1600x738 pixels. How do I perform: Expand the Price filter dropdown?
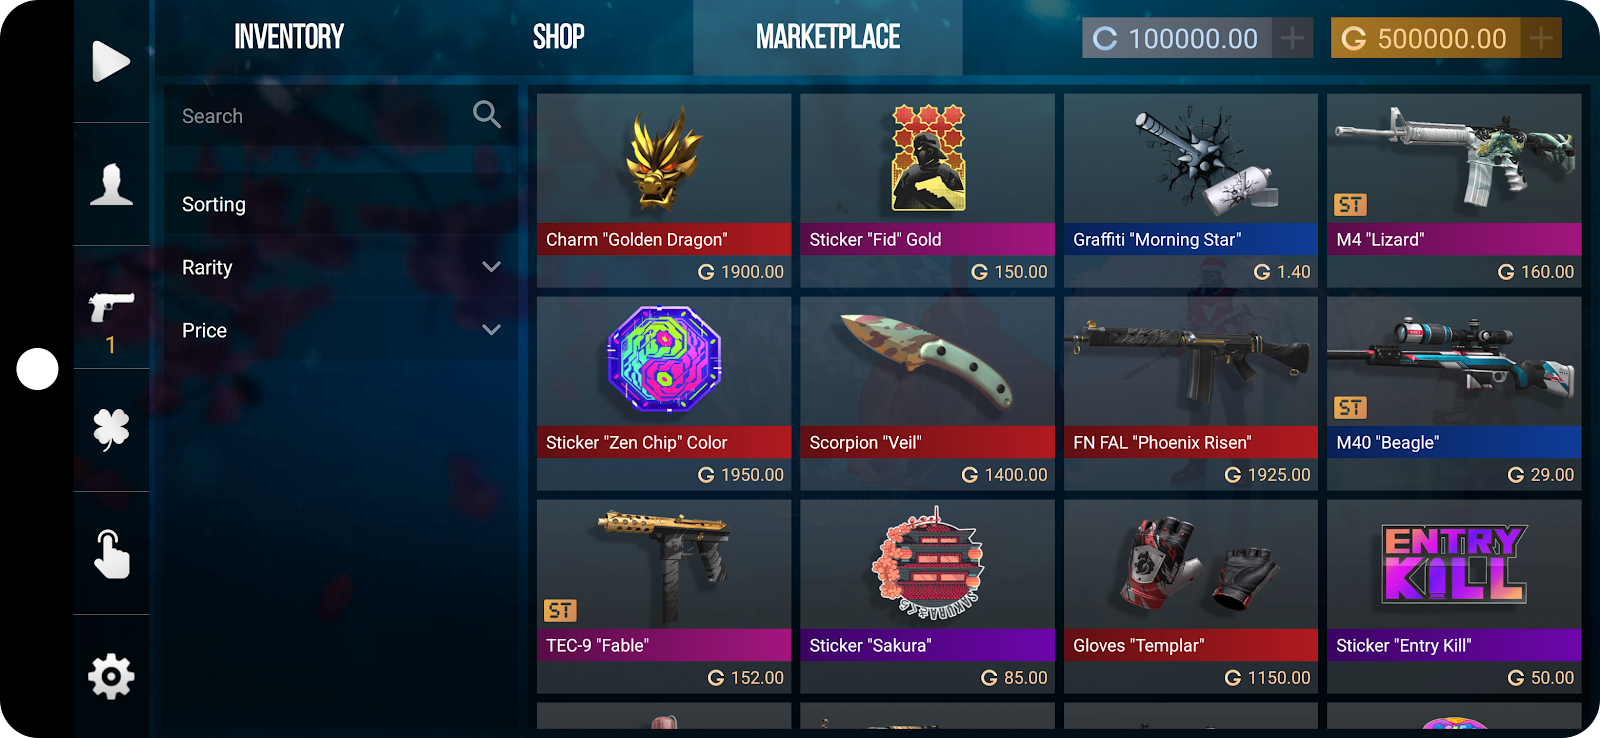coord(491,330)
